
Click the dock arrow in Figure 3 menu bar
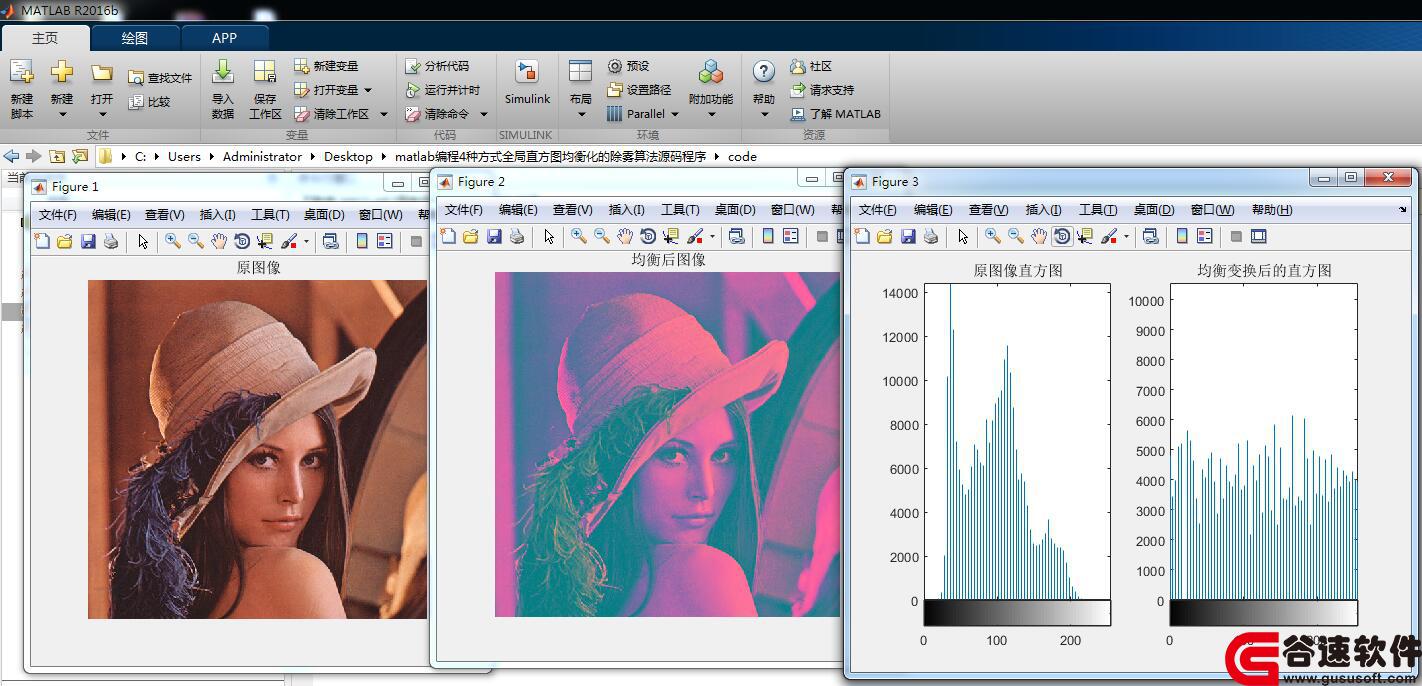pyautogui.click(x=1403, y=209)
